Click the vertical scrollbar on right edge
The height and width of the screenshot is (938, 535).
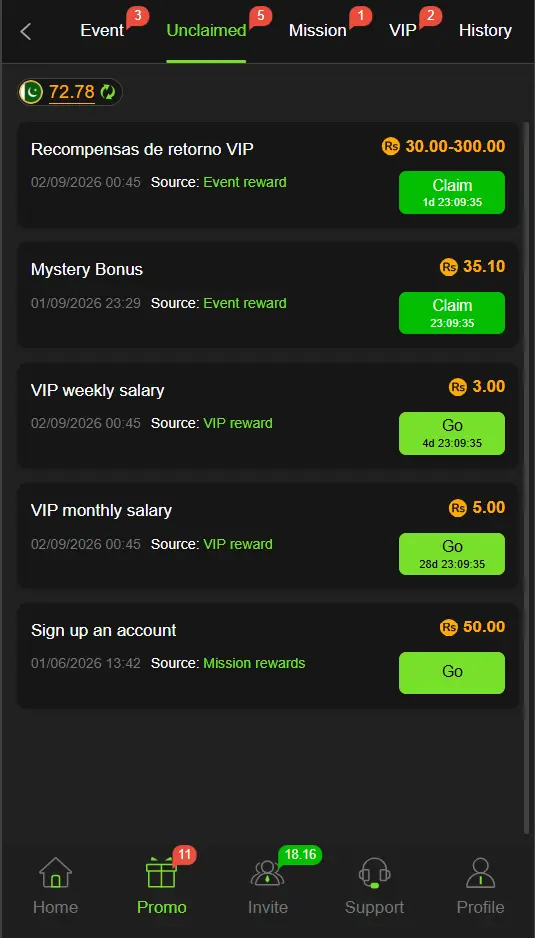pyautogui.click(x=526, y=479)
